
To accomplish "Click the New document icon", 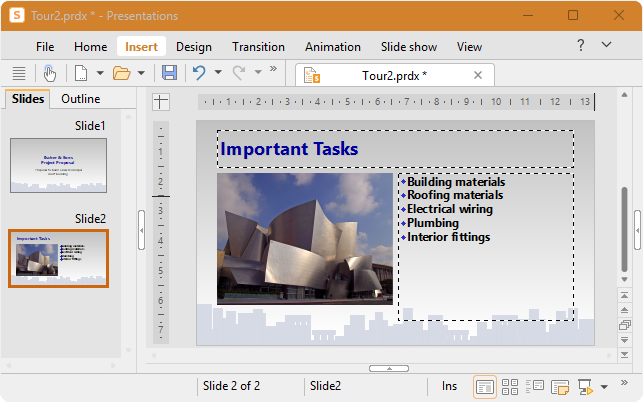I will [x=81, y=73].
